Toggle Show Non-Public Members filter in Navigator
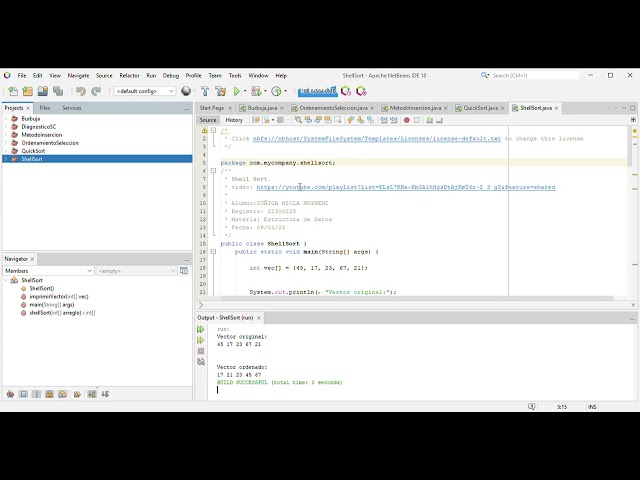Image resolution: width=640 pixels, height=480 pixels. tap(49, 394)
